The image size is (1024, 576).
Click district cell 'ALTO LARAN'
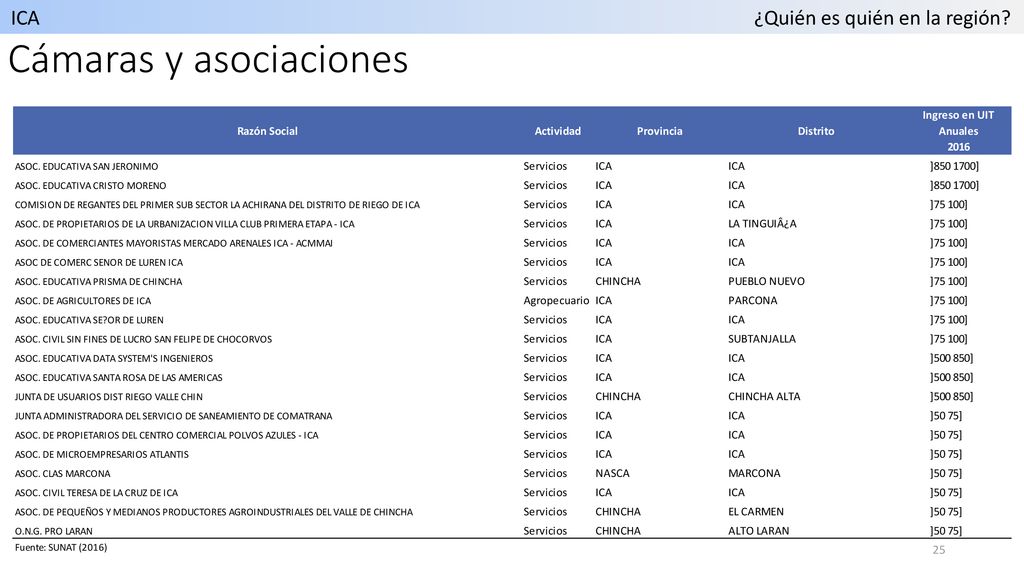758,531
